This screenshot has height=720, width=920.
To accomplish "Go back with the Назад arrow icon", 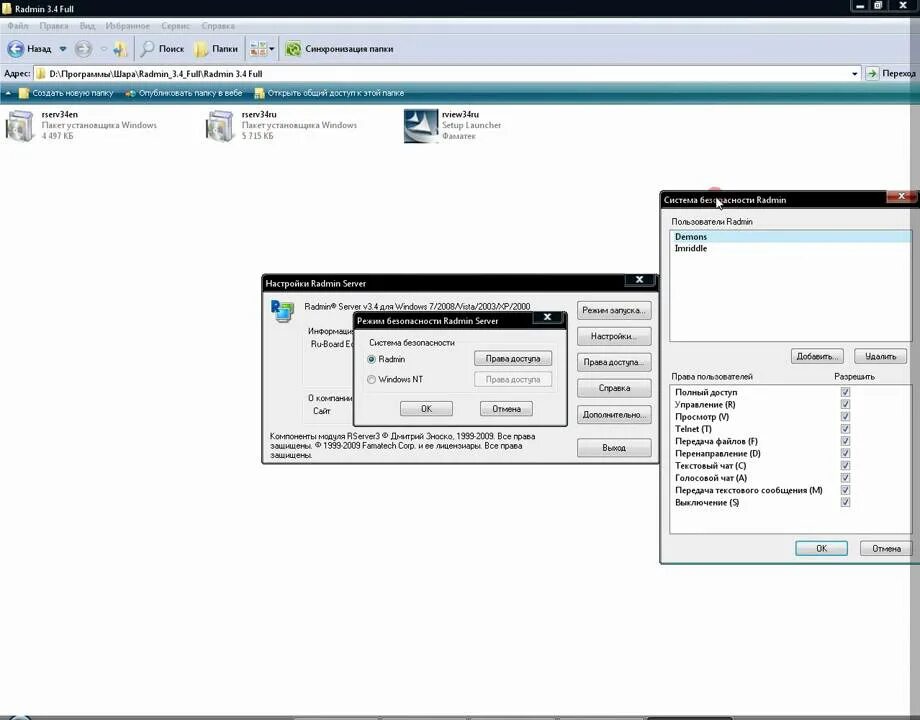I will [16, 49].
